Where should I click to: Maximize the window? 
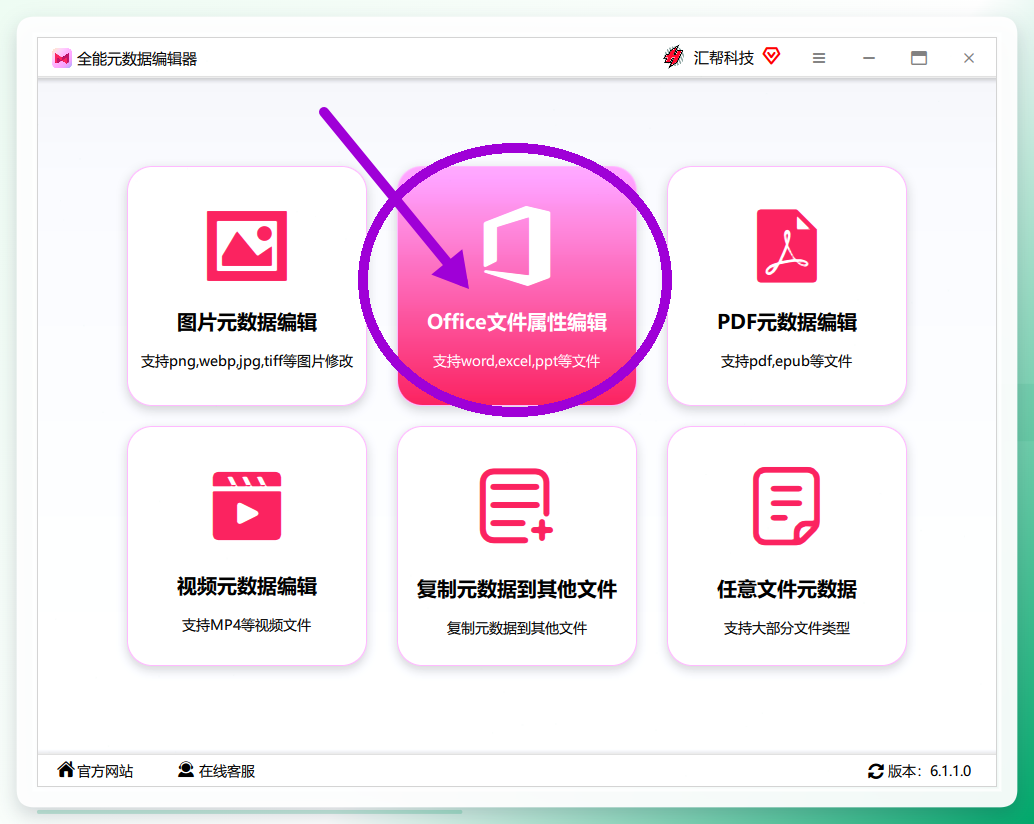[919, 59]
